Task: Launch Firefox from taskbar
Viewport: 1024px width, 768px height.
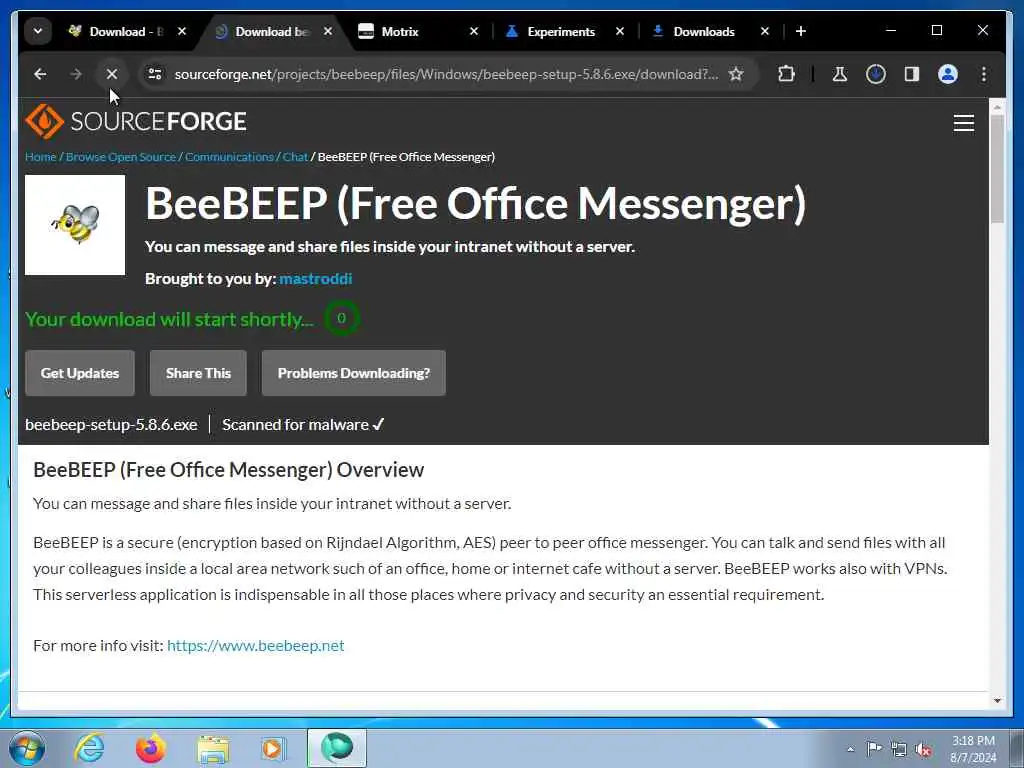Action: pos(151,748)
